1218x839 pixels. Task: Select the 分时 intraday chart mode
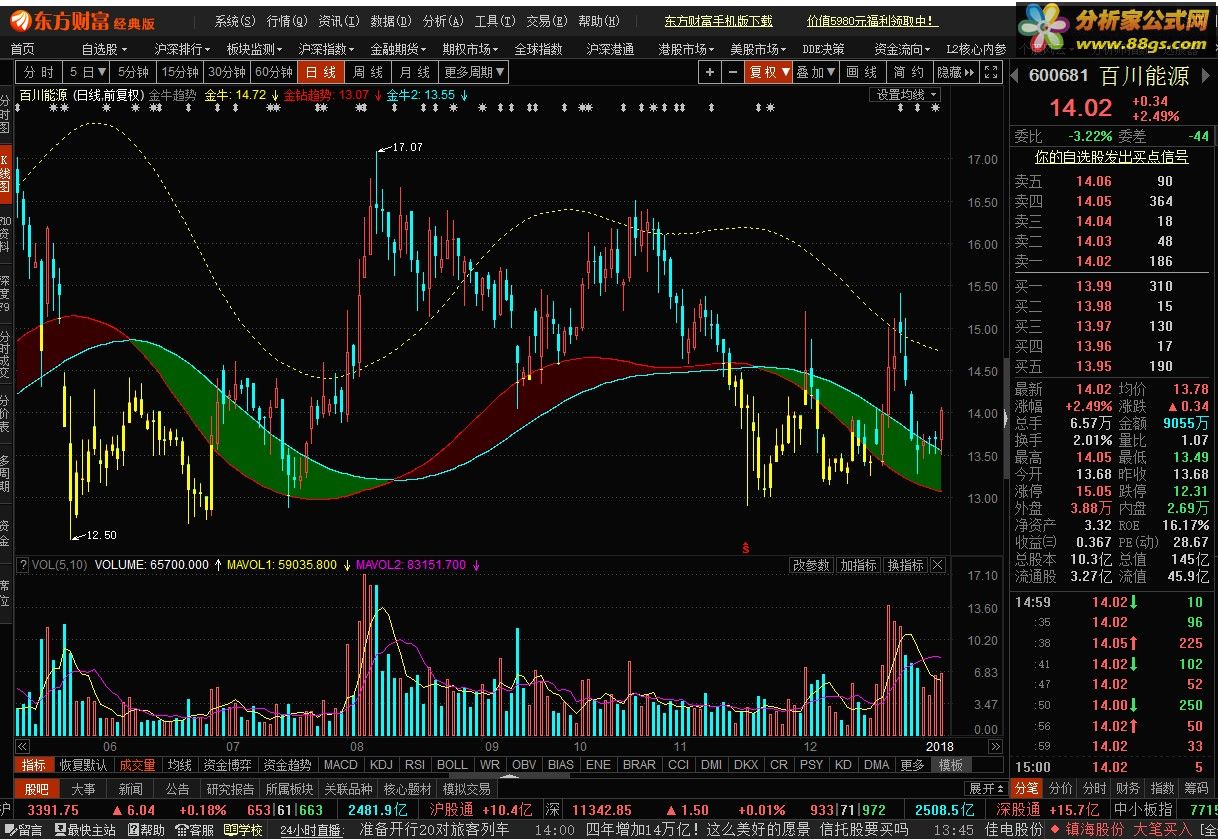[x=37, y=72]
